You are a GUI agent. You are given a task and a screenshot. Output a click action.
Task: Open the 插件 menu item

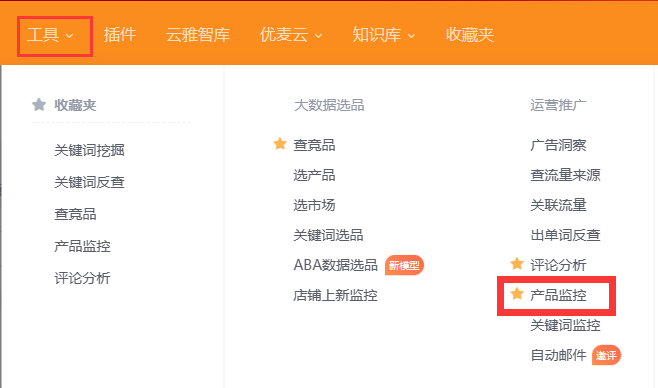coord(120,35)
